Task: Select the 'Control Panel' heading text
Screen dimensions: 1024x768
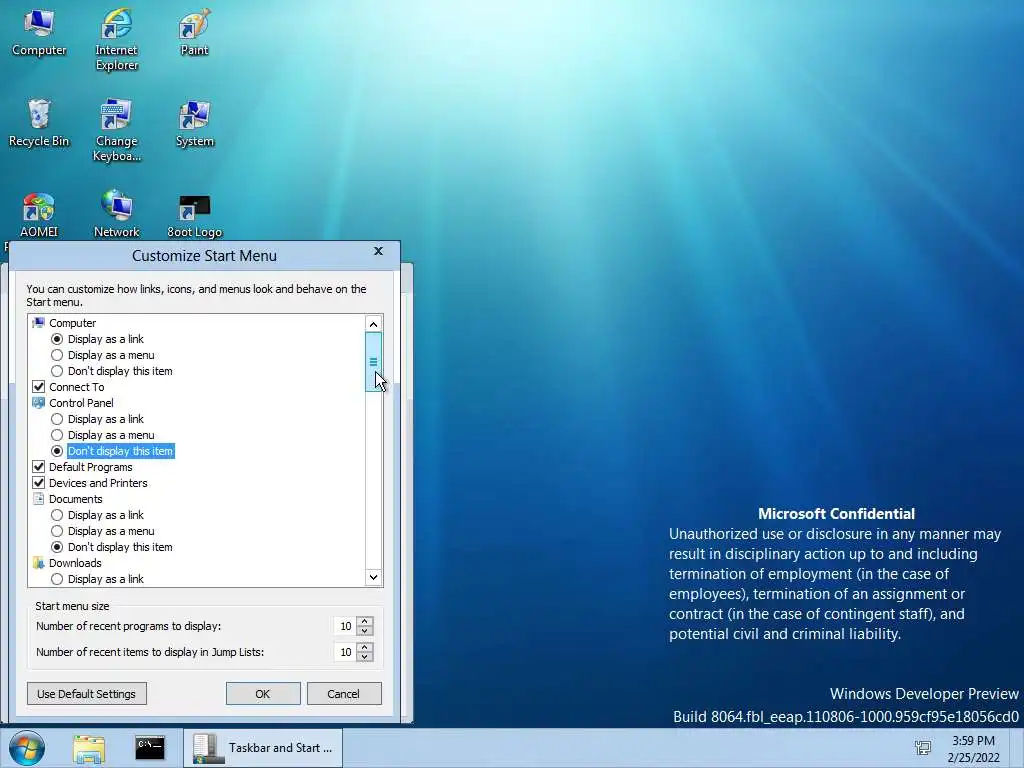Action: click(81, 403)
